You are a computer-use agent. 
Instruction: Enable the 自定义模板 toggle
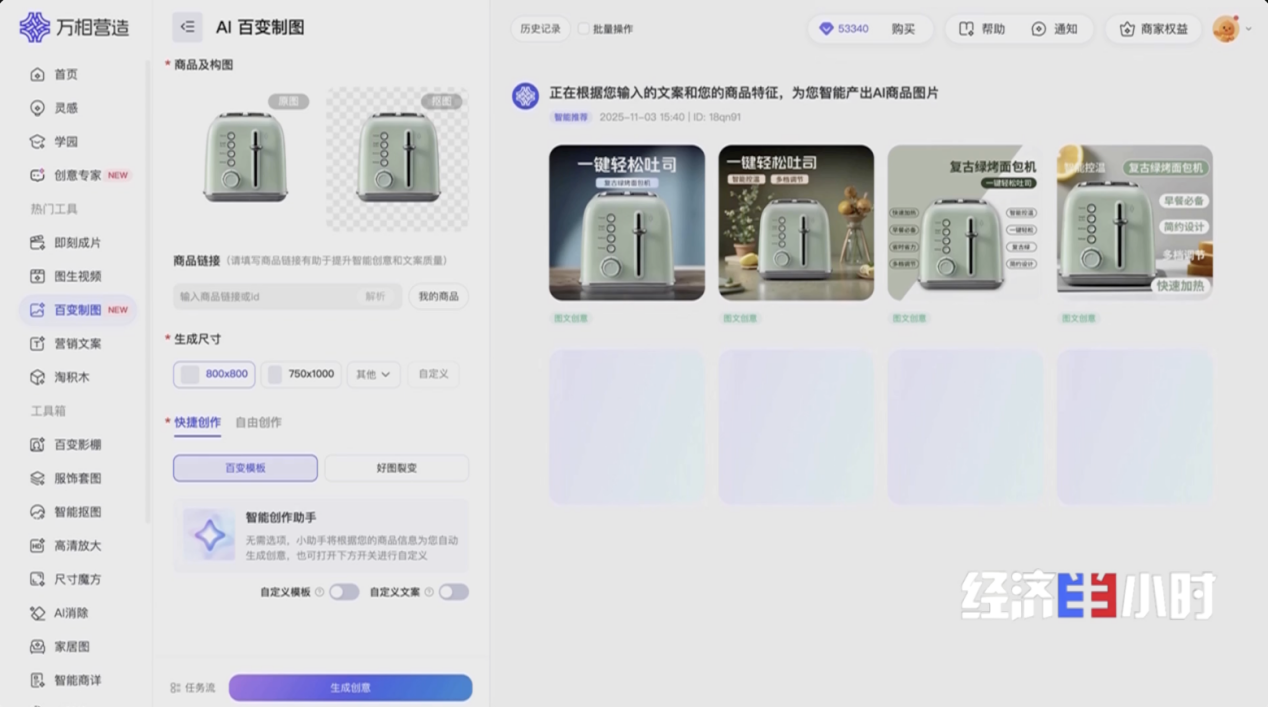click(344, 592)
